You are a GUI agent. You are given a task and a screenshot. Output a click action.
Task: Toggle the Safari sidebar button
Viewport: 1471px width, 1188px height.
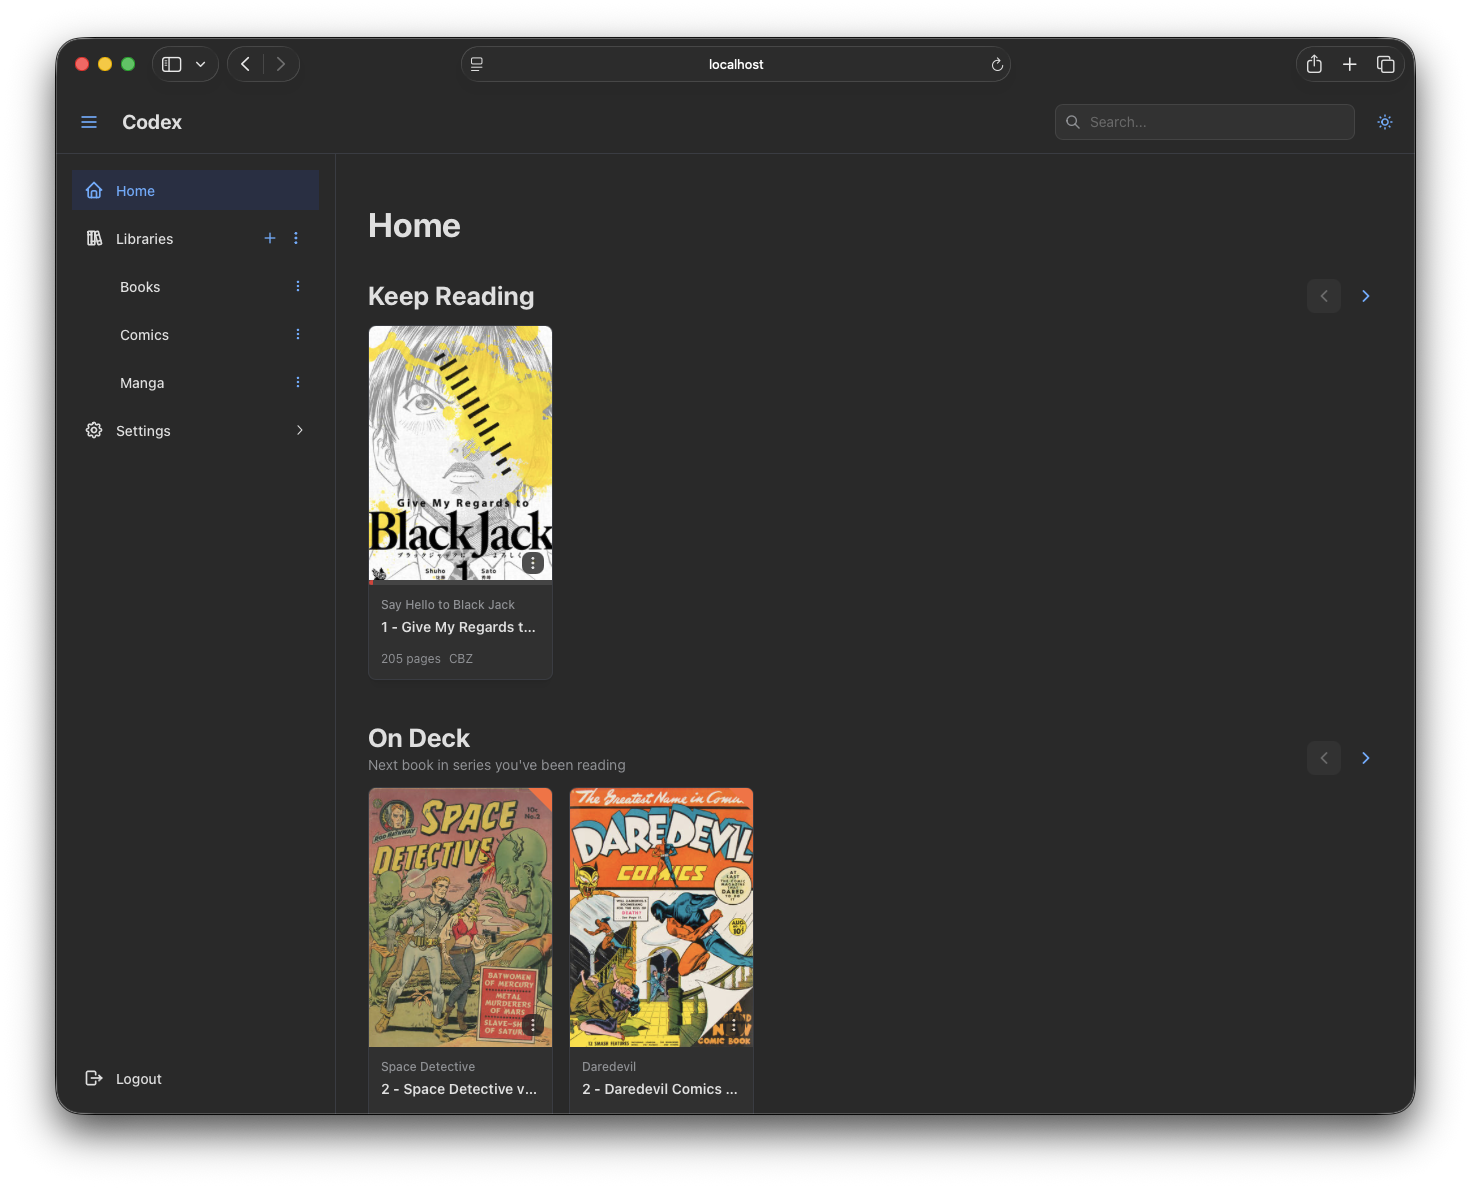coord(172,64)
